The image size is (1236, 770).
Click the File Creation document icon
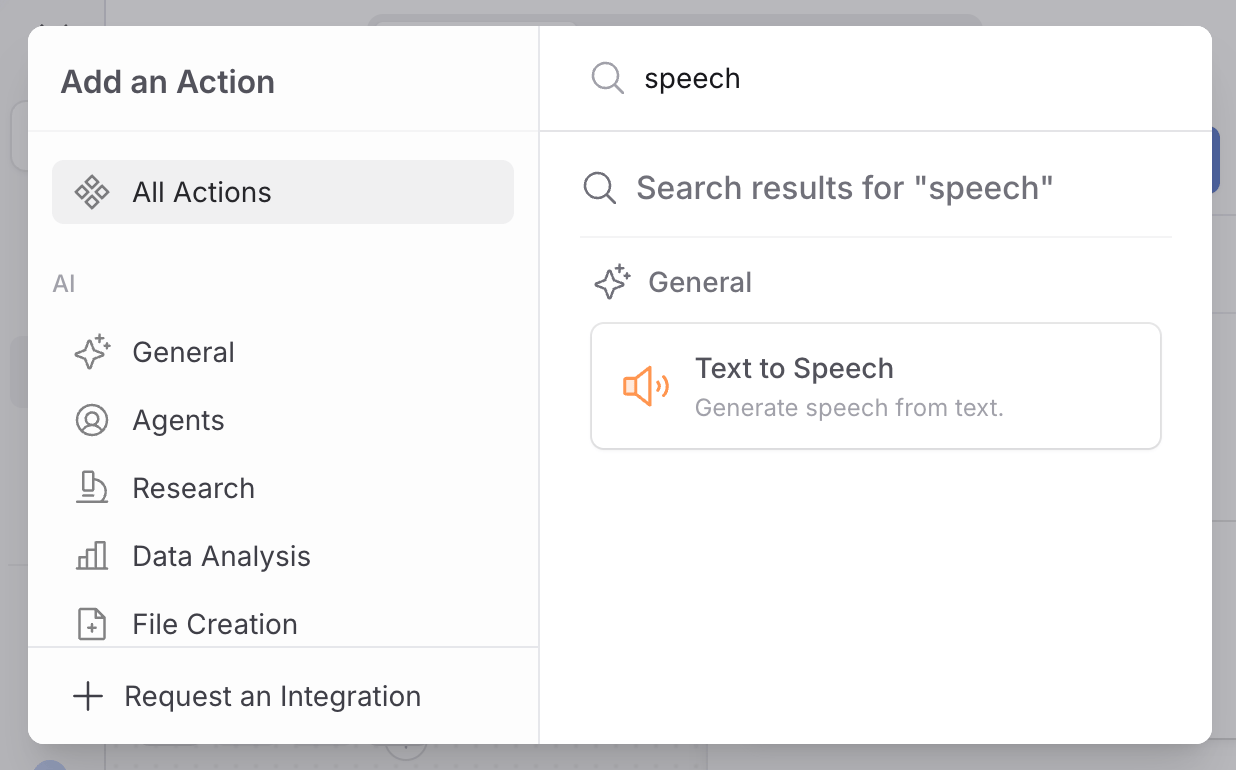point(92,624)
